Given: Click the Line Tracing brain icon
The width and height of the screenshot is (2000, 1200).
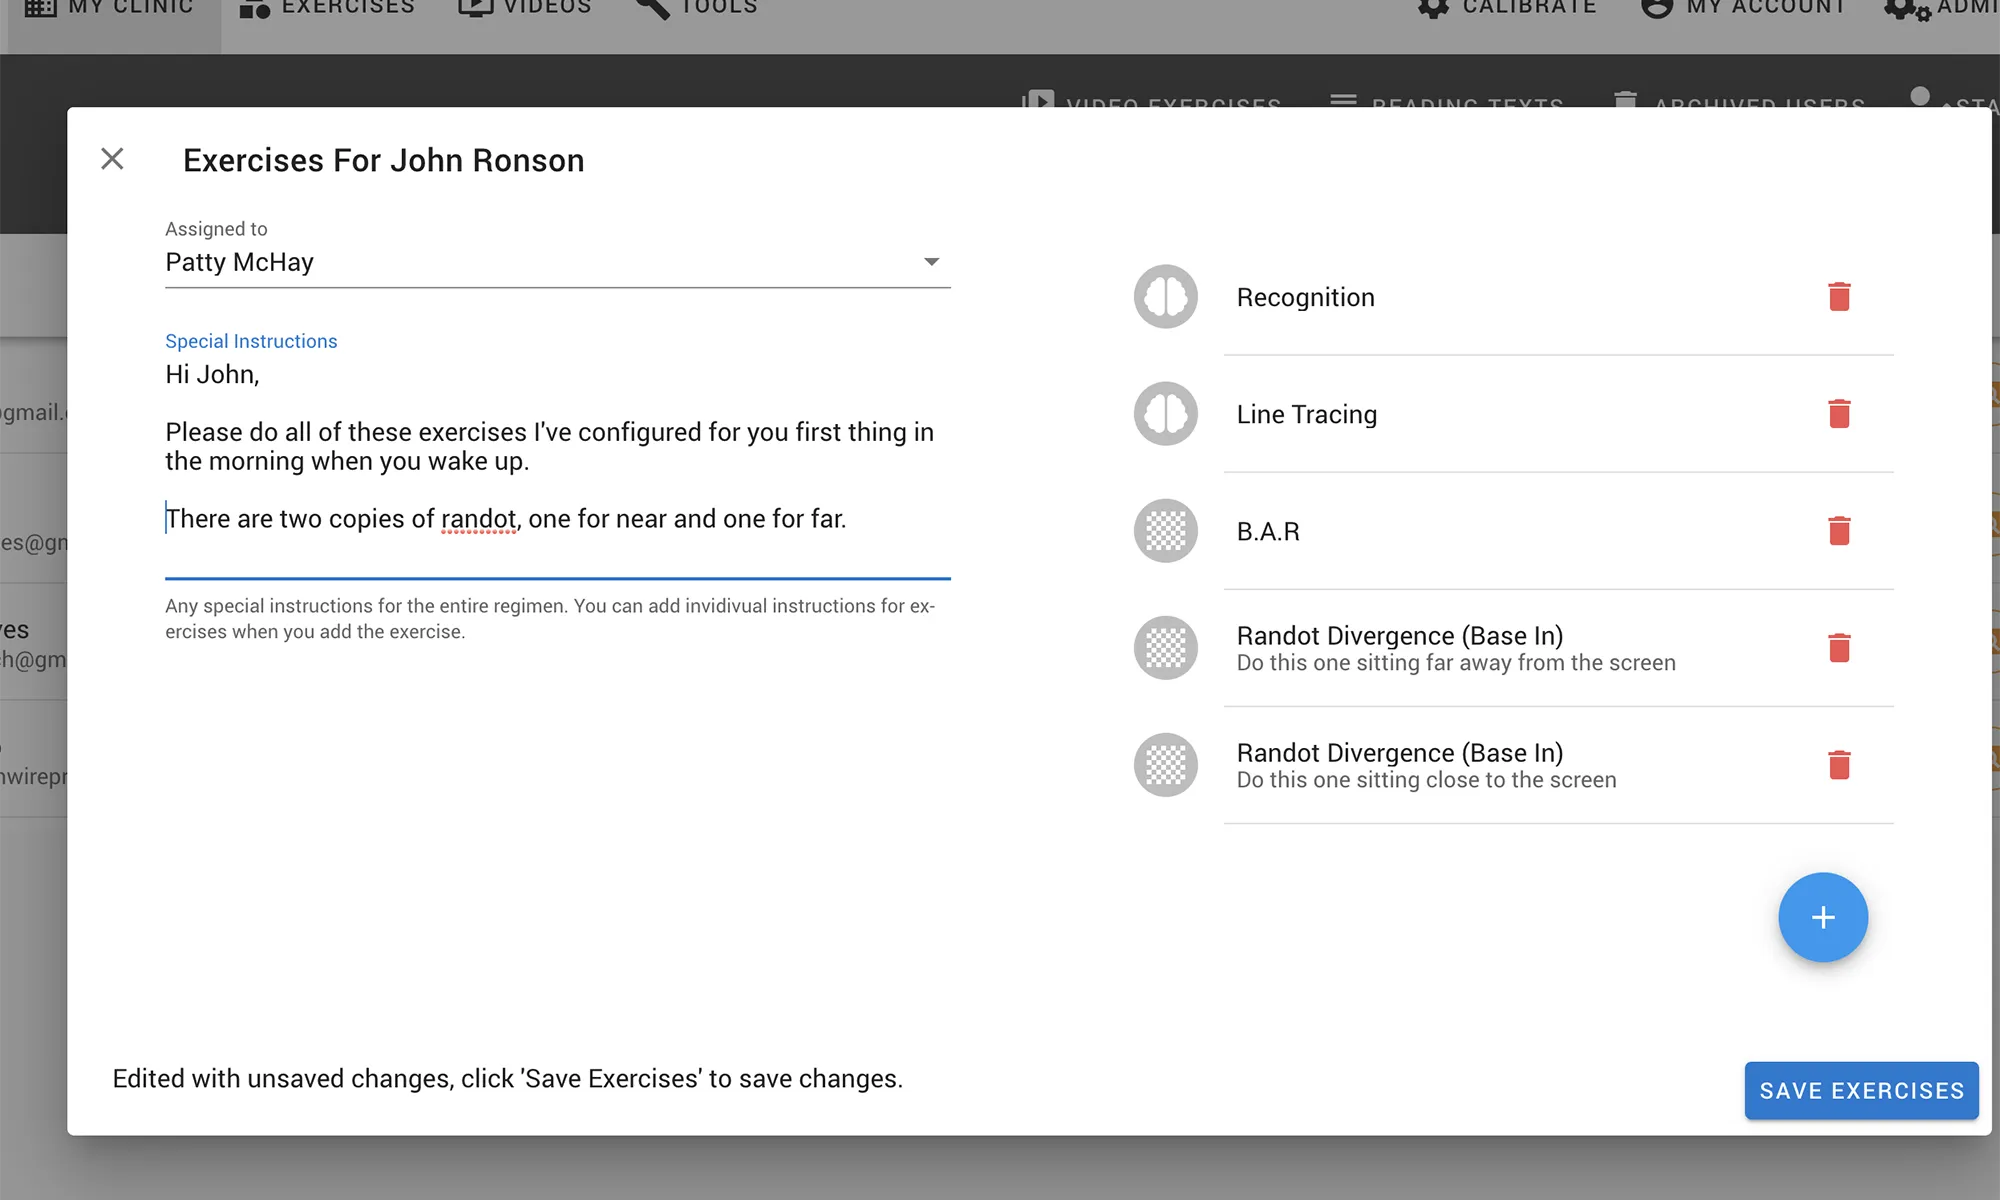Looking at the screenshot, I should tap(1165, 414).
